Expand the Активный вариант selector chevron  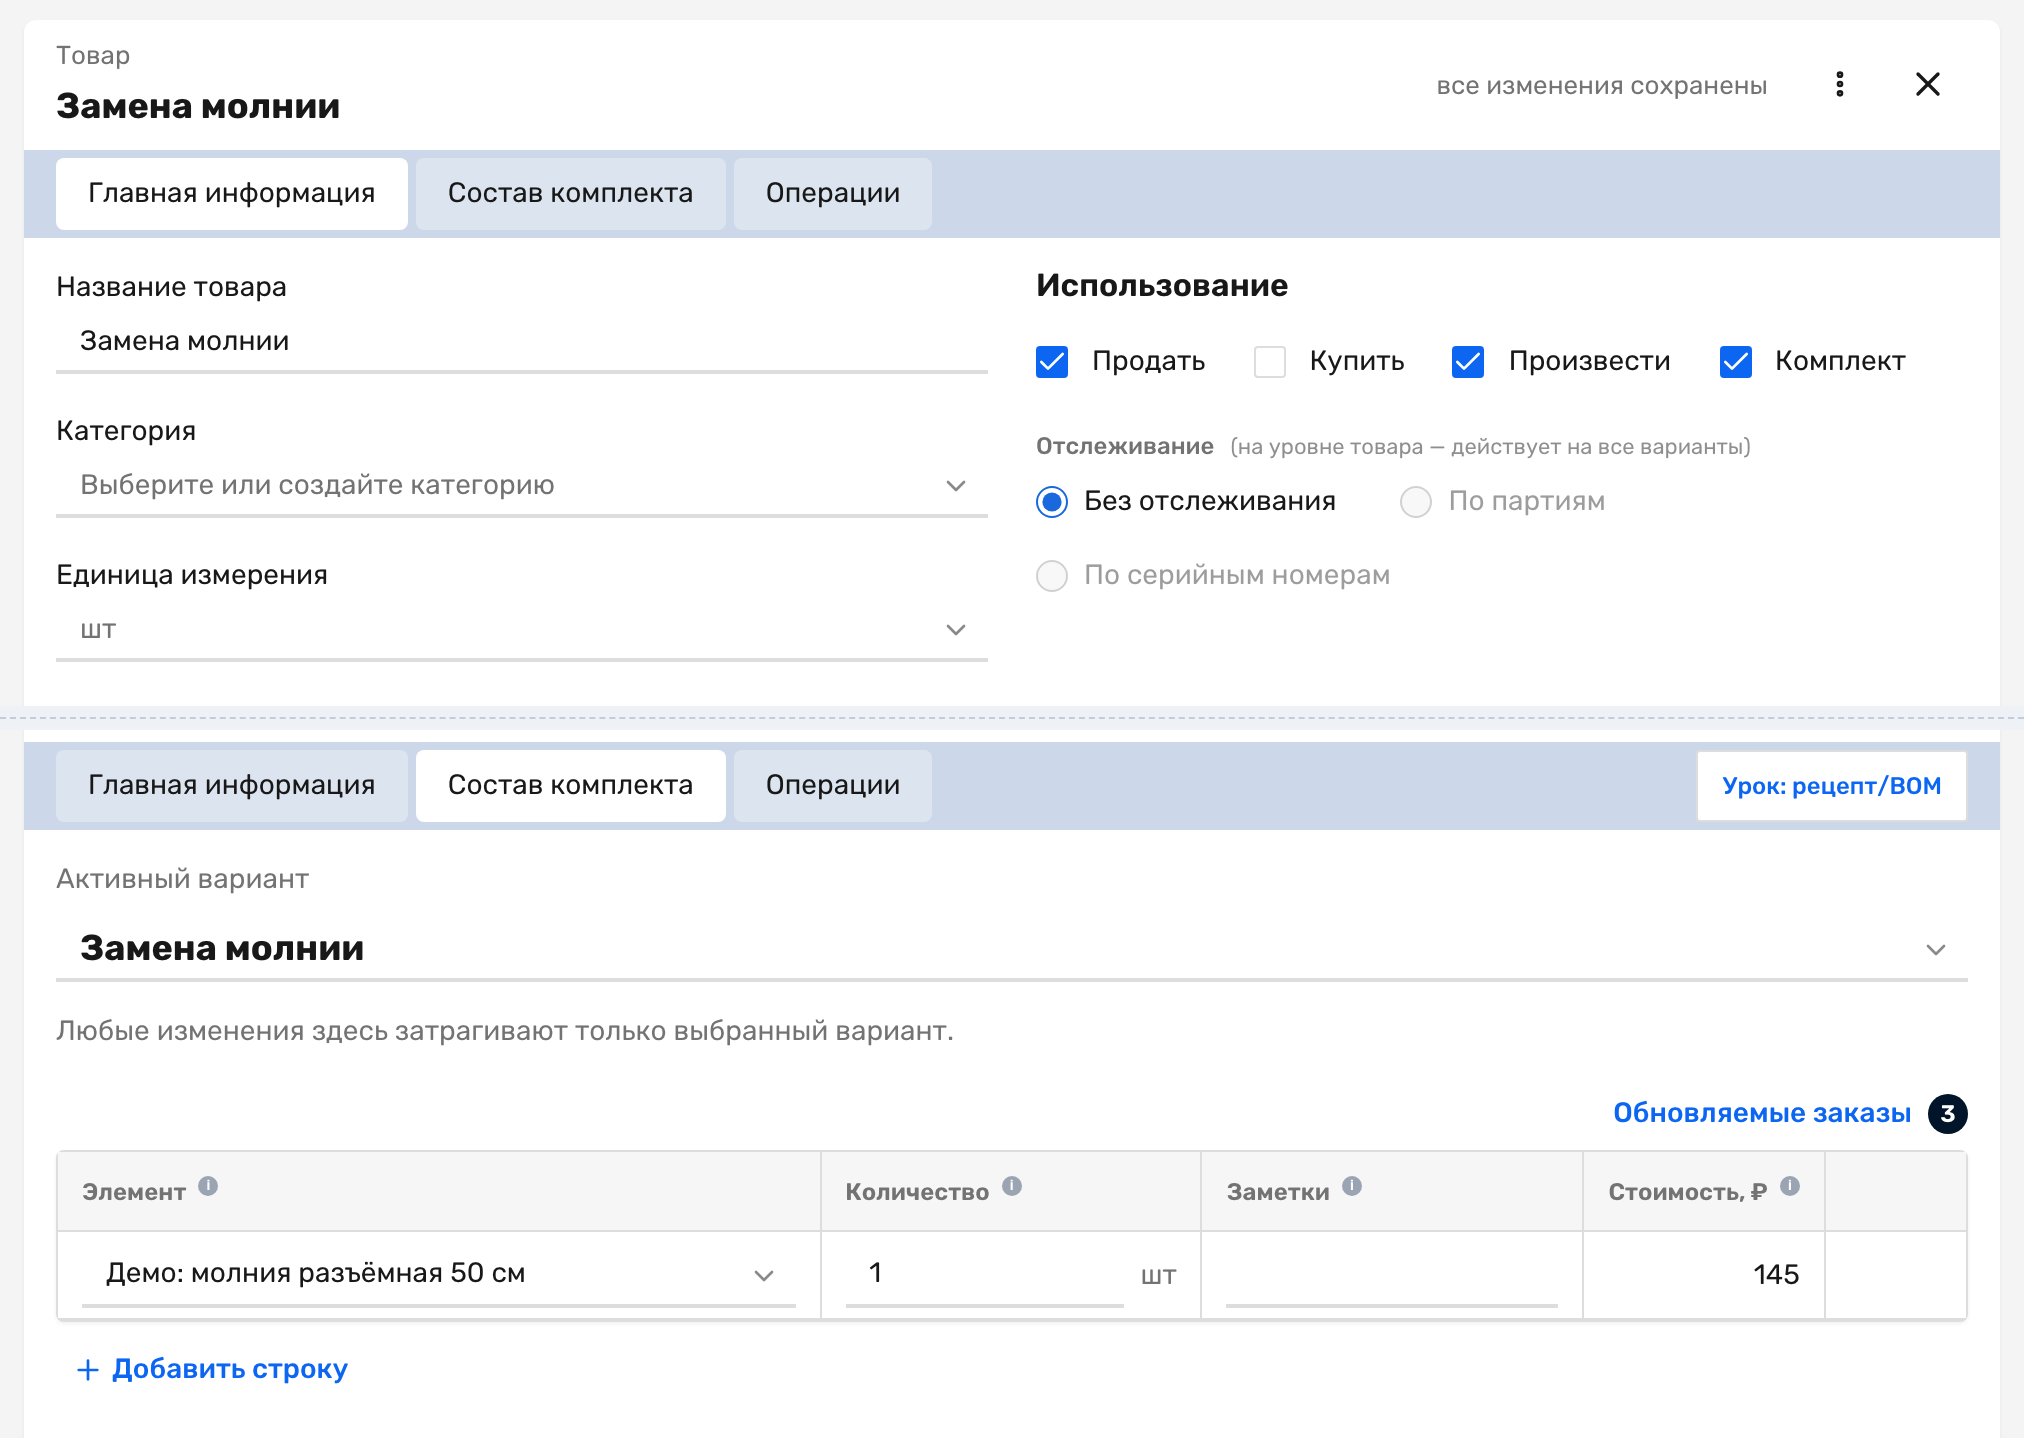tap(1936, 950)
